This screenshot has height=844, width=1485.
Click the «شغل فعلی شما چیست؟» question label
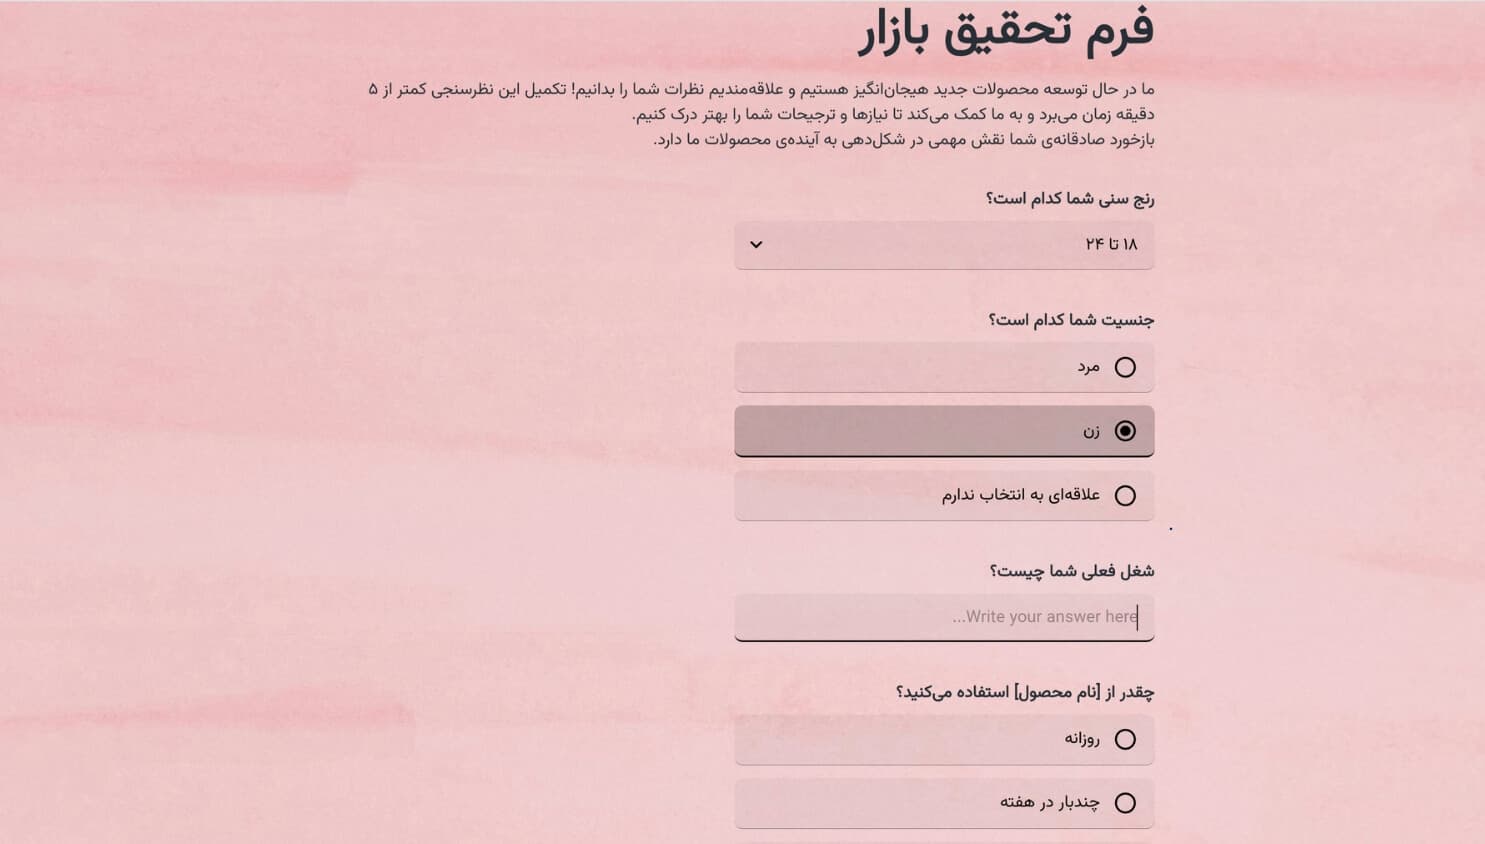point(1072,571)
